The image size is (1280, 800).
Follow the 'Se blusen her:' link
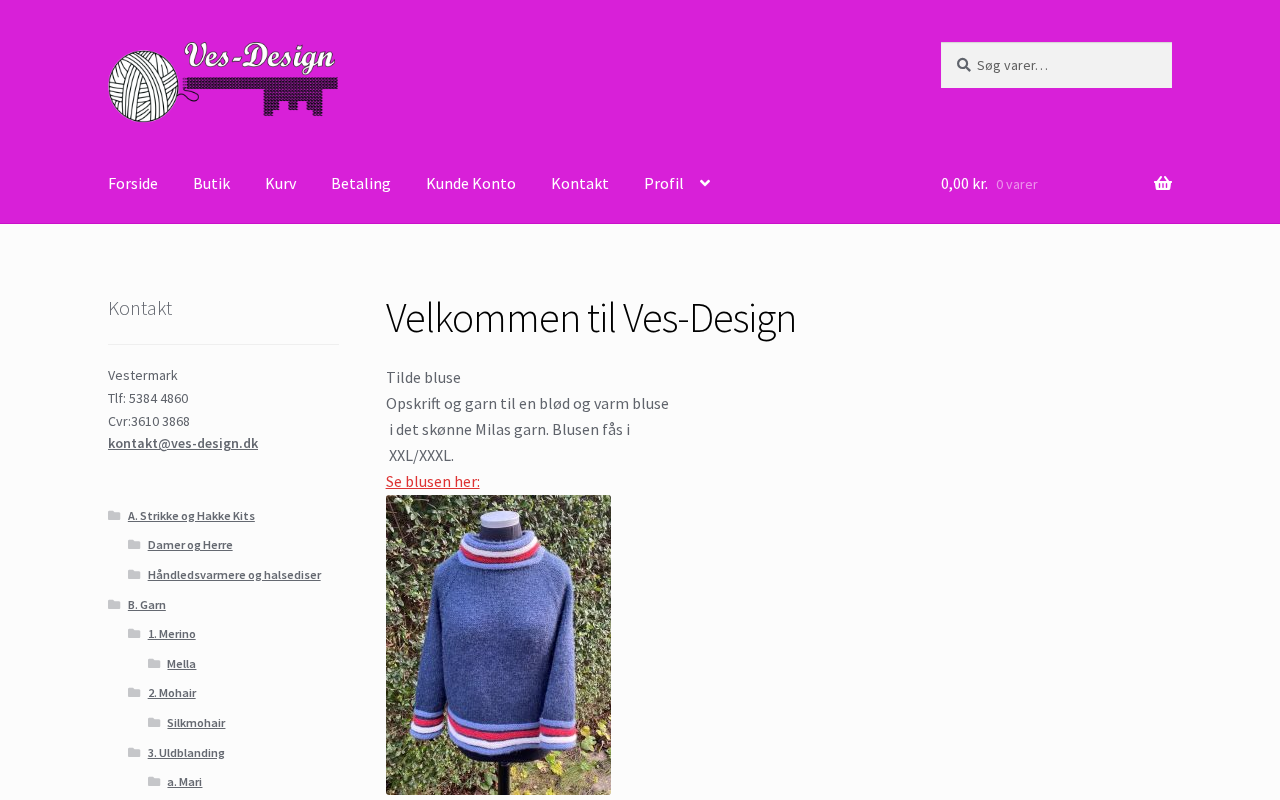[x=433, y=481]
